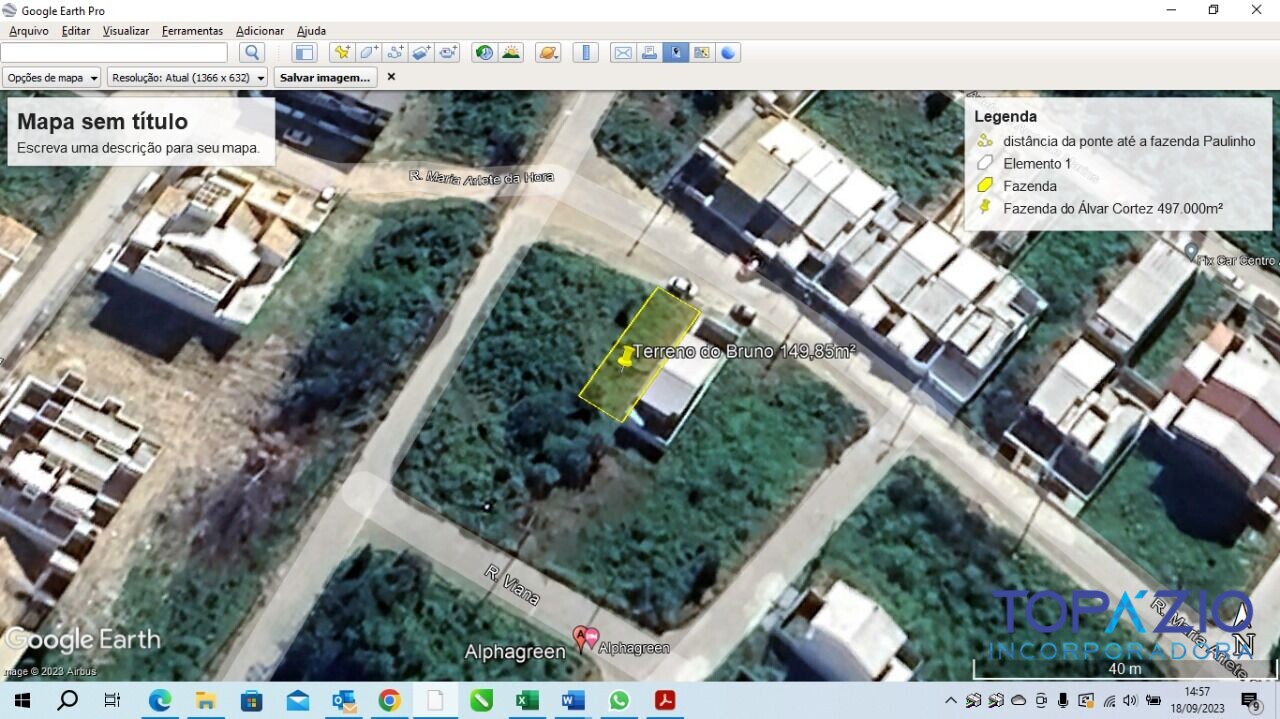
Task: Open the Ferramentas menu
Action: coord(192,31)
